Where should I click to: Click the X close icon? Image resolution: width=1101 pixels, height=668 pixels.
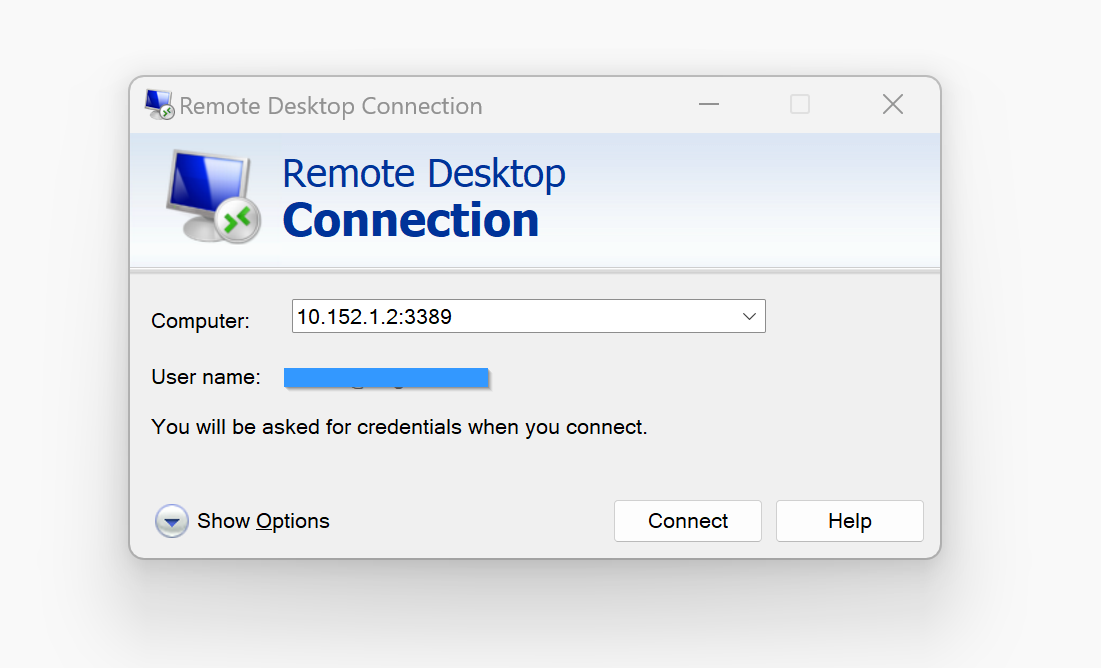[892, 104]
